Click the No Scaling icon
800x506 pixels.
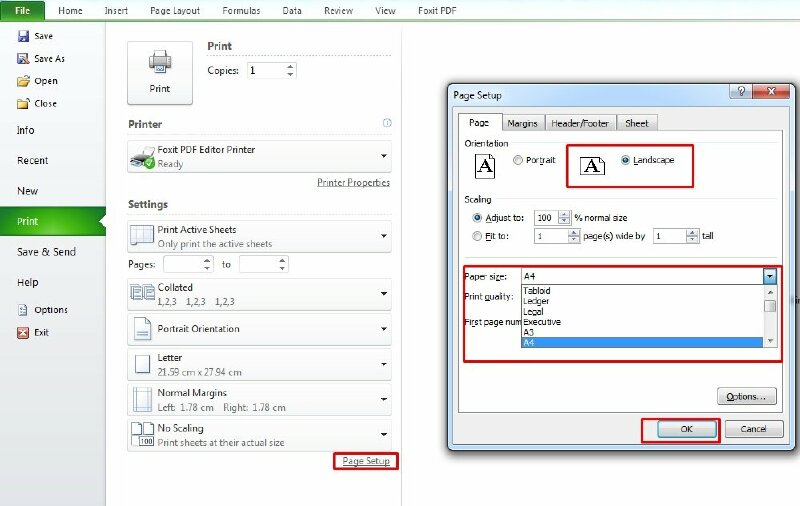(x=142, y=434)
